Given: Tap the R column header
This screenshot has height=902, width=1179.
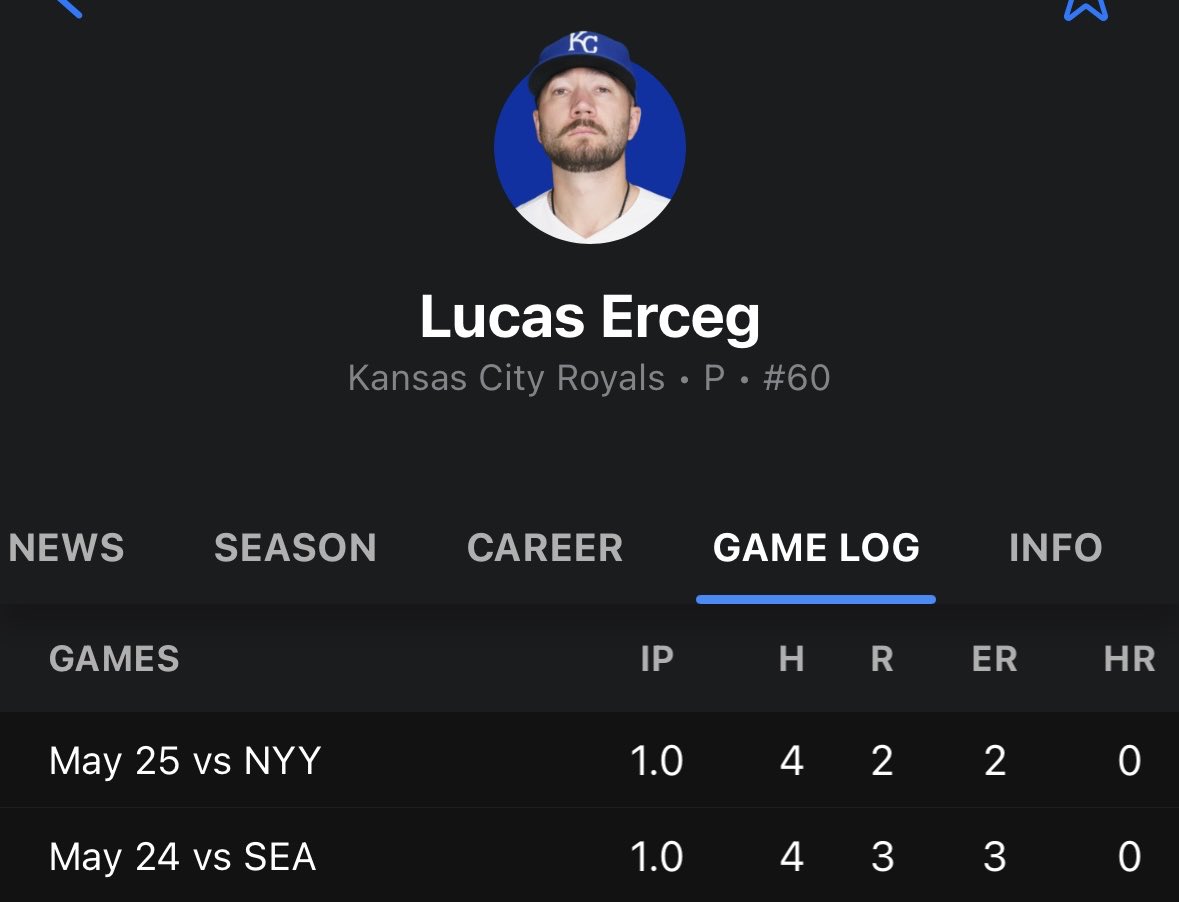Looking at the screenshot, I should 882,658.
